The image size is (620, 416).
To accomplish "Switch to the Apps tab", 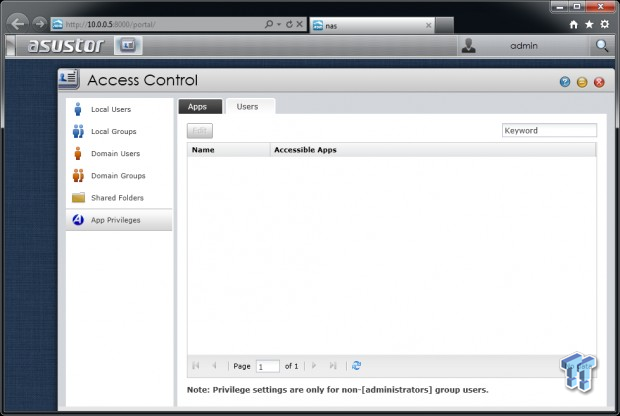I will point(200,106).
